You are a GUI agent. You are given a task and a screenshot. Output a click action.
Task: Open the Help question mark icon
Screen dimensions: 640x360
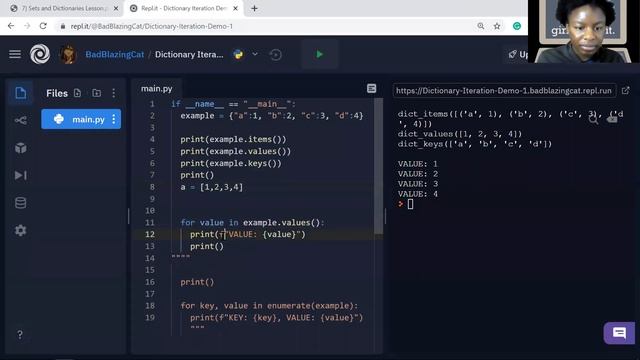20,335
